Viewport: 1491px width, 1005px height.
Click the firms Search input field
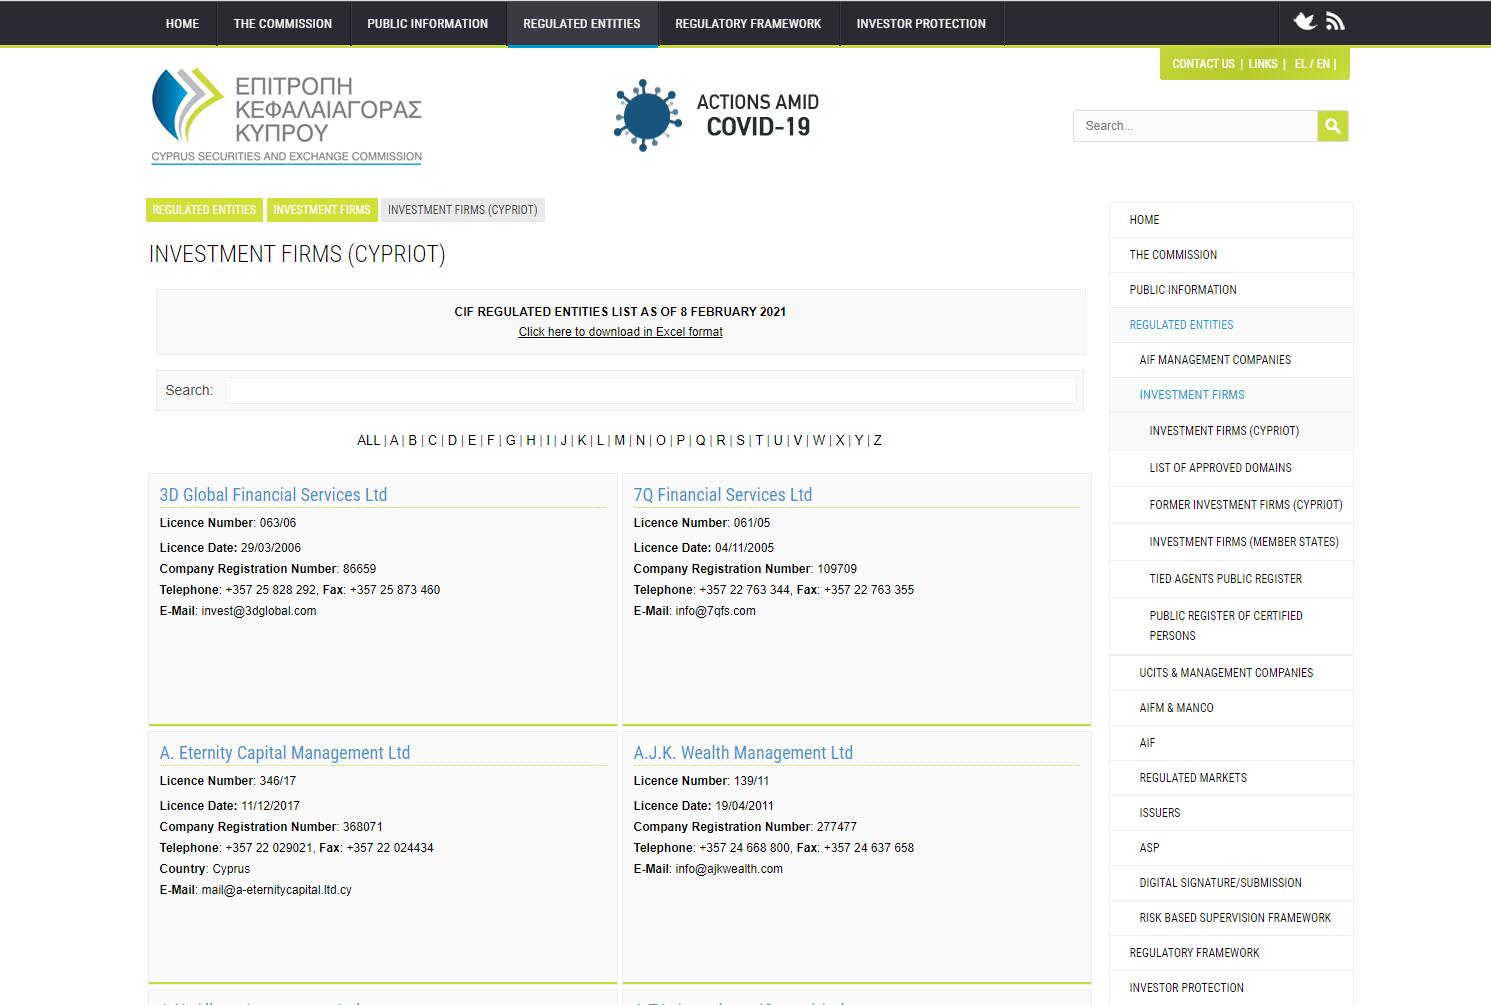(x=650, y=390)
